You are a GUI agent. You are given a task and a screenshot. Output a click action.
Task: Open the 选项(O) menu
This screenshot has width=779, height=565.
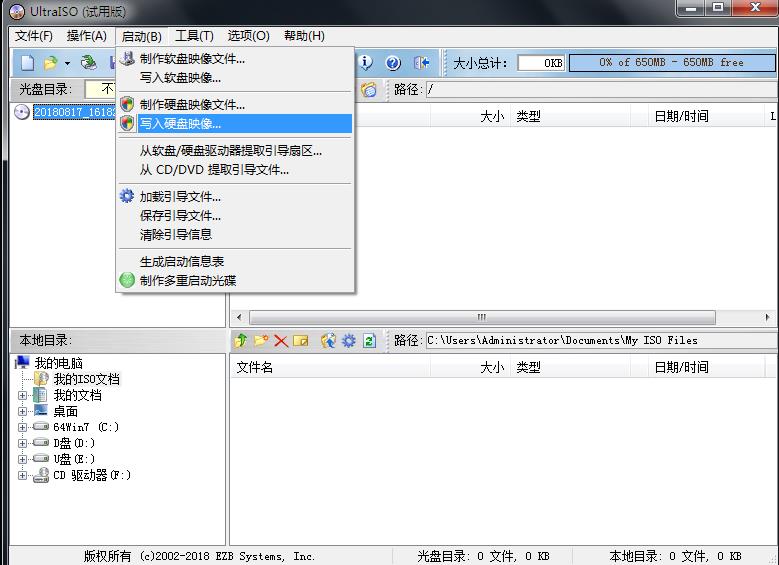(248, 36)
